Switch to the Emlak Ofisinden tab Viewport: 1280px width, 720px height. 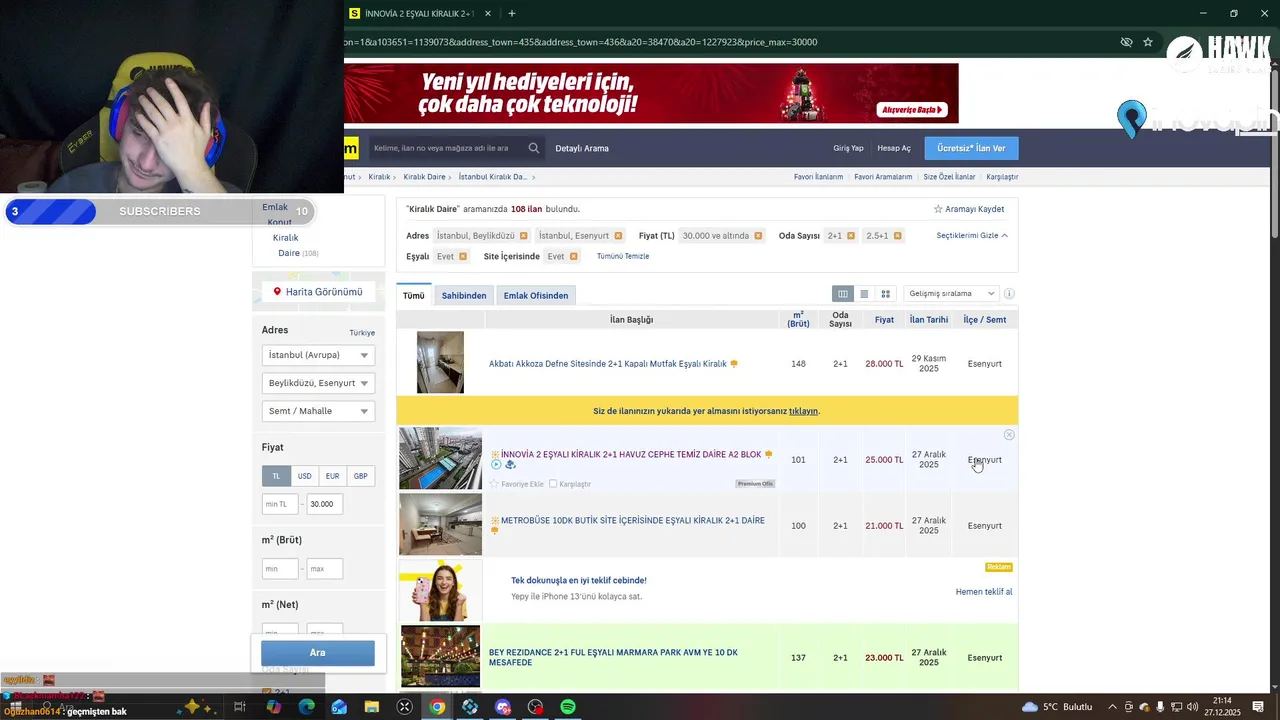click(x=536, y=295)
